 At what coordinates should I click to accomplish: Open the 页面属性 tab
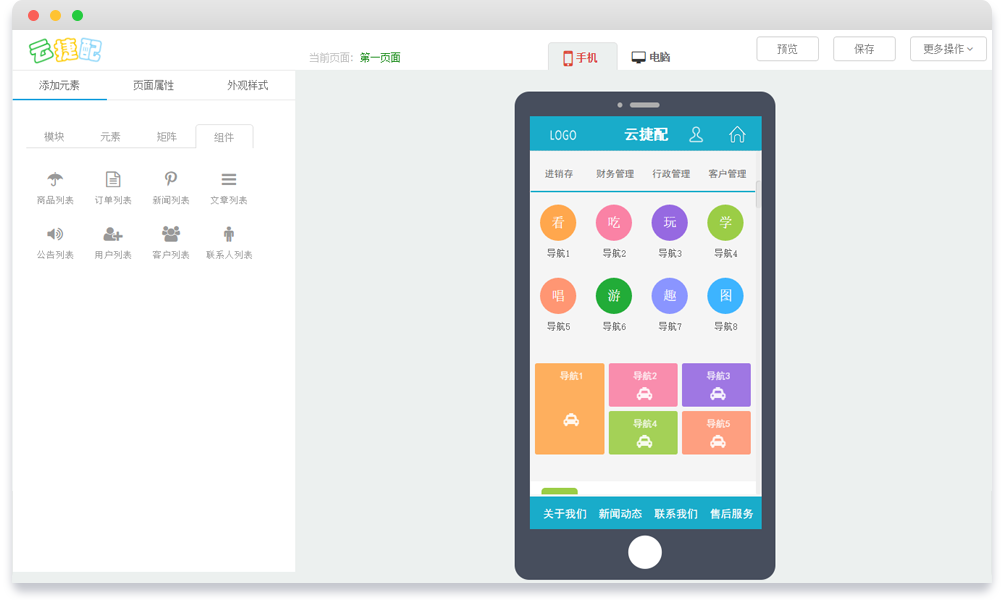pos(153,86)
